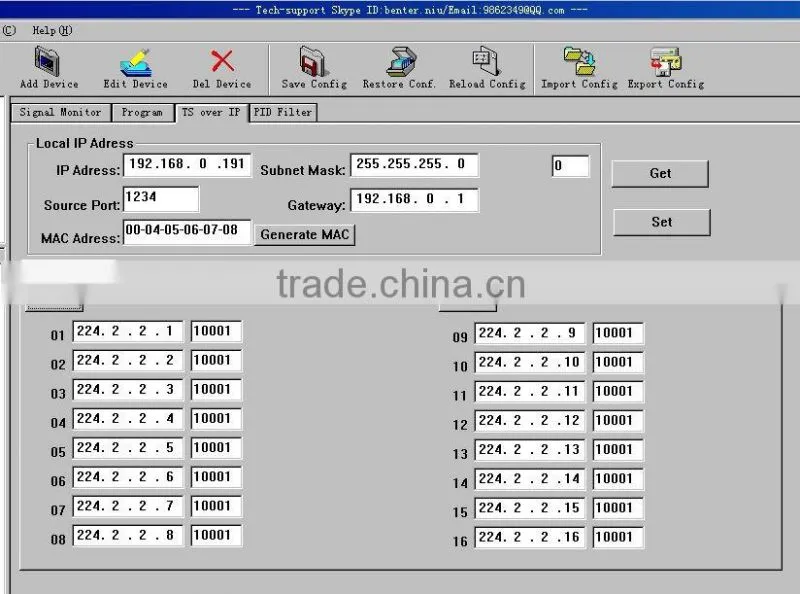
Task: Switch to the Signal Monitor tab
Action: click(x=60, y=112)
